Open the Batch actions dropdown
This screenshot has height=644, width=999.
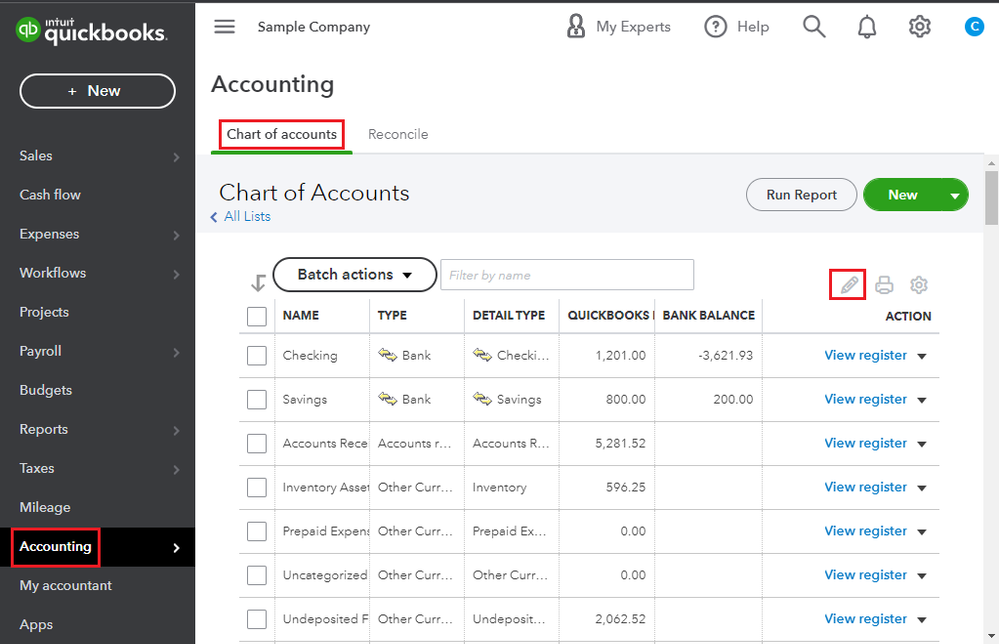354,275
